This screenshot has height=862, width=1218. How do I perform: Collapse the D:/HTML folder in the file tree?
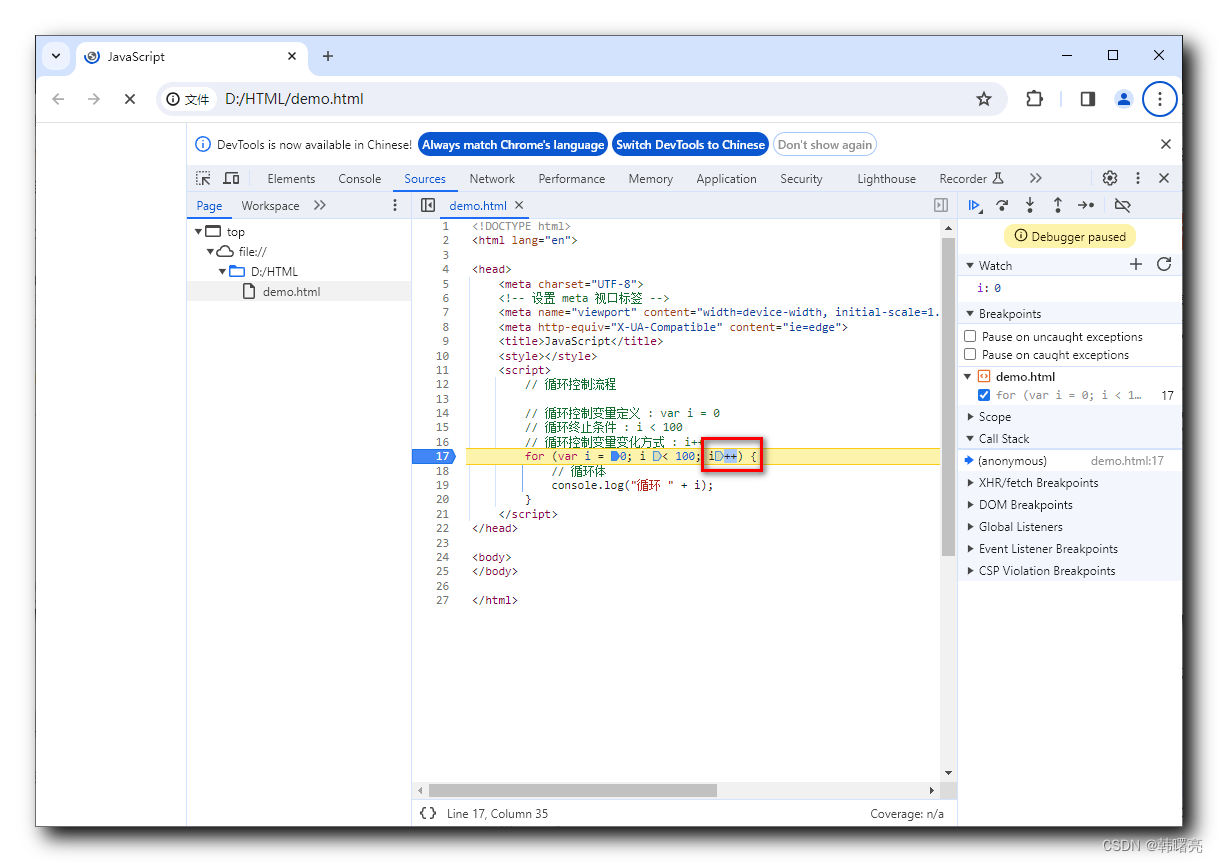(x=222, y=271)
